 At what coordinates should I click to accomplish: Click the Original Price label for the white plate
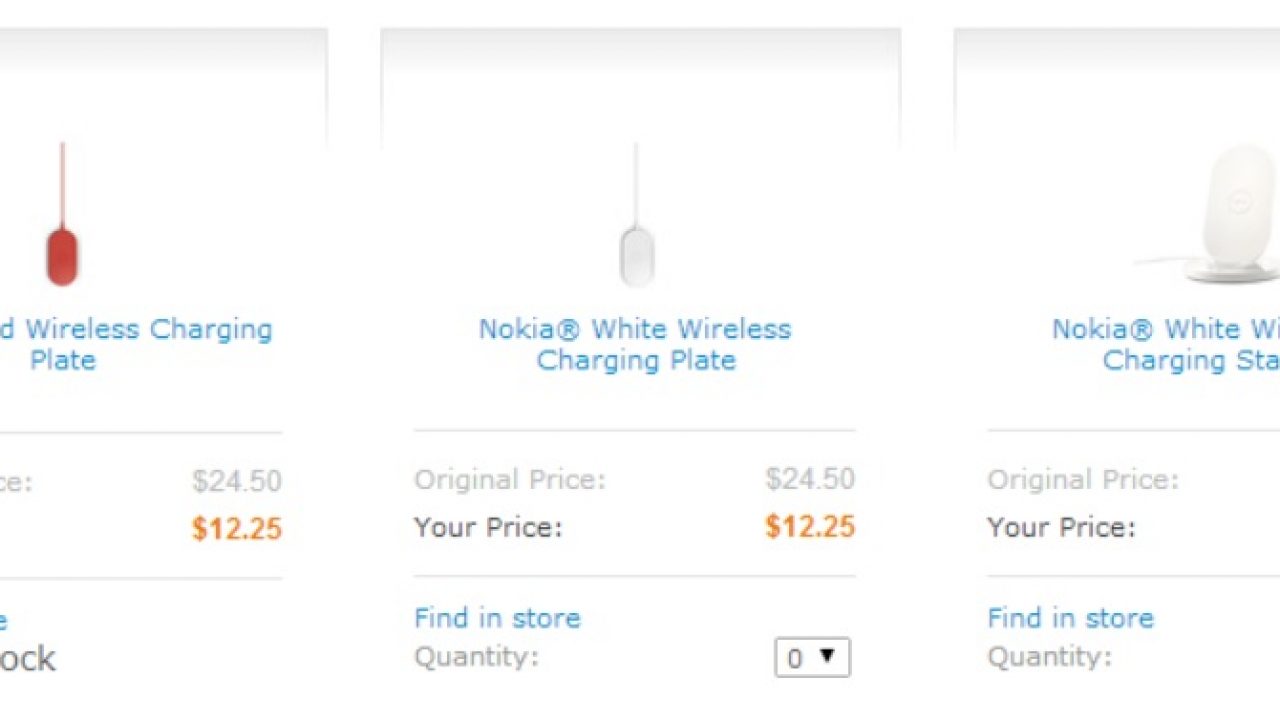click(x=510, y=480)
